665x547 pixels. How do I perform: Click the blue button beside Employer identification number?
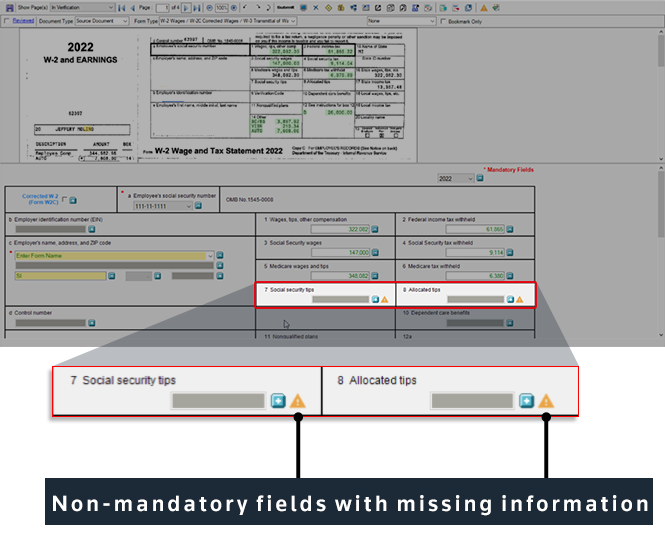92,229
